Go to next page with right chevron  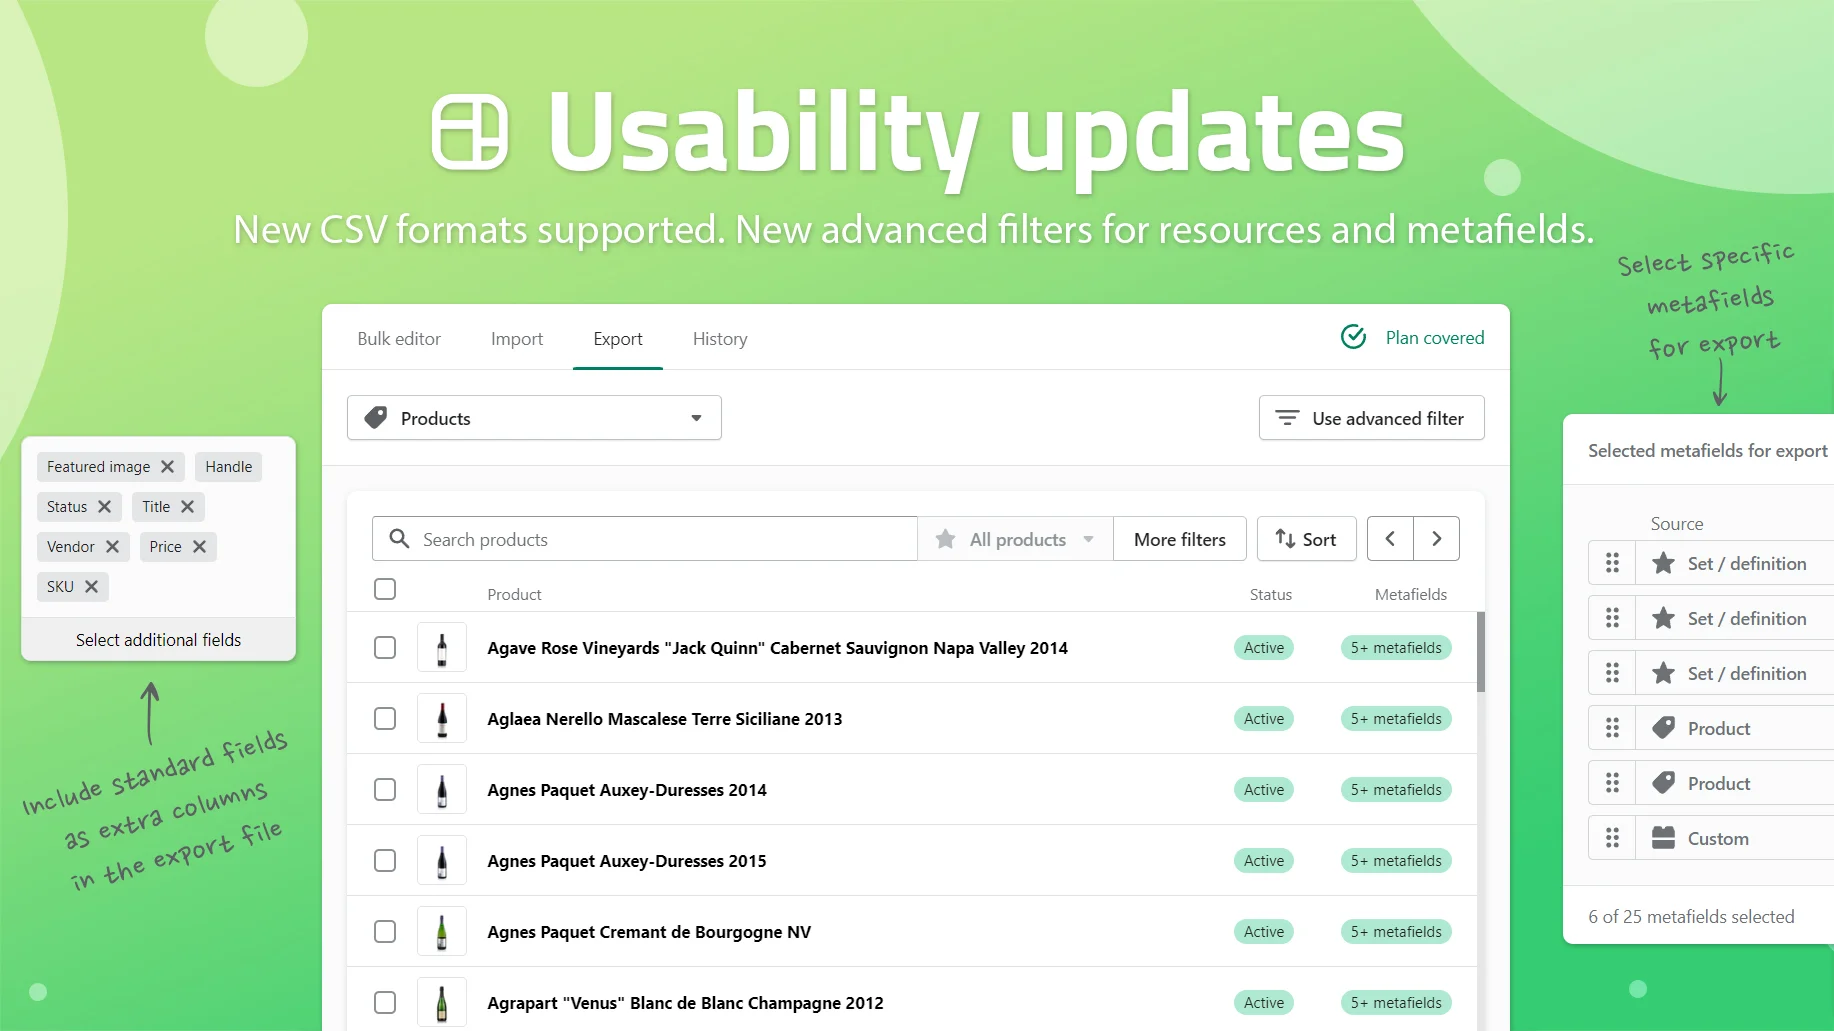click(x=1436, y=539)
